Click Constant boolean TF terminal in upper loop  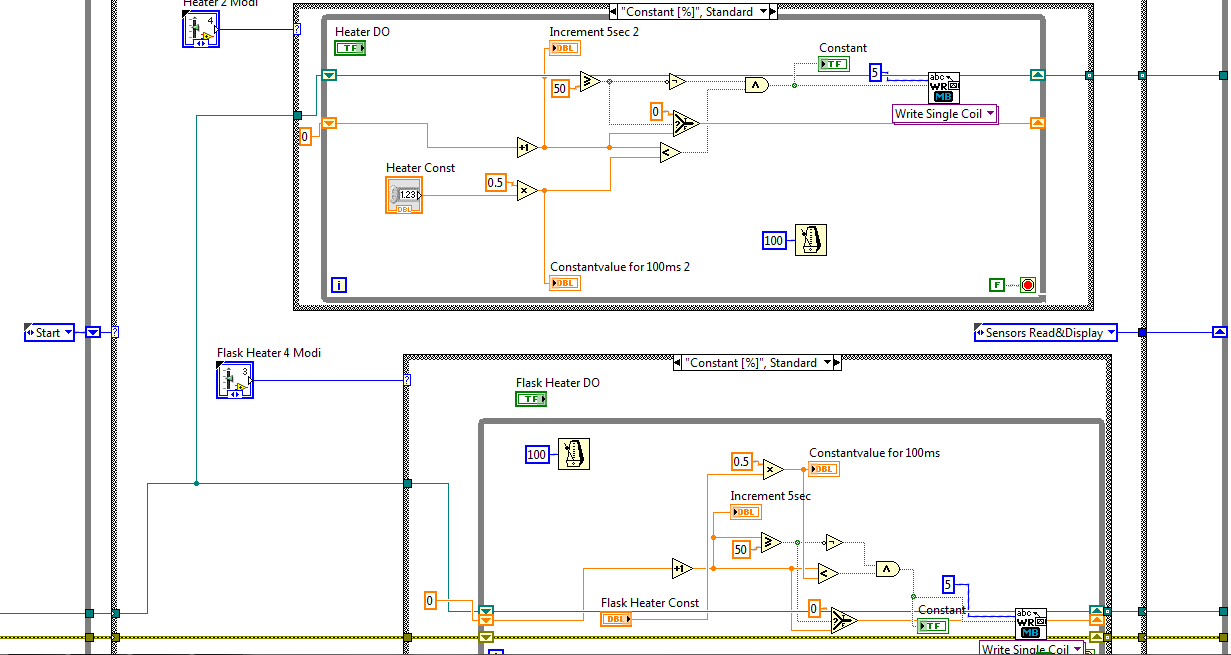(x=834, y=64)
